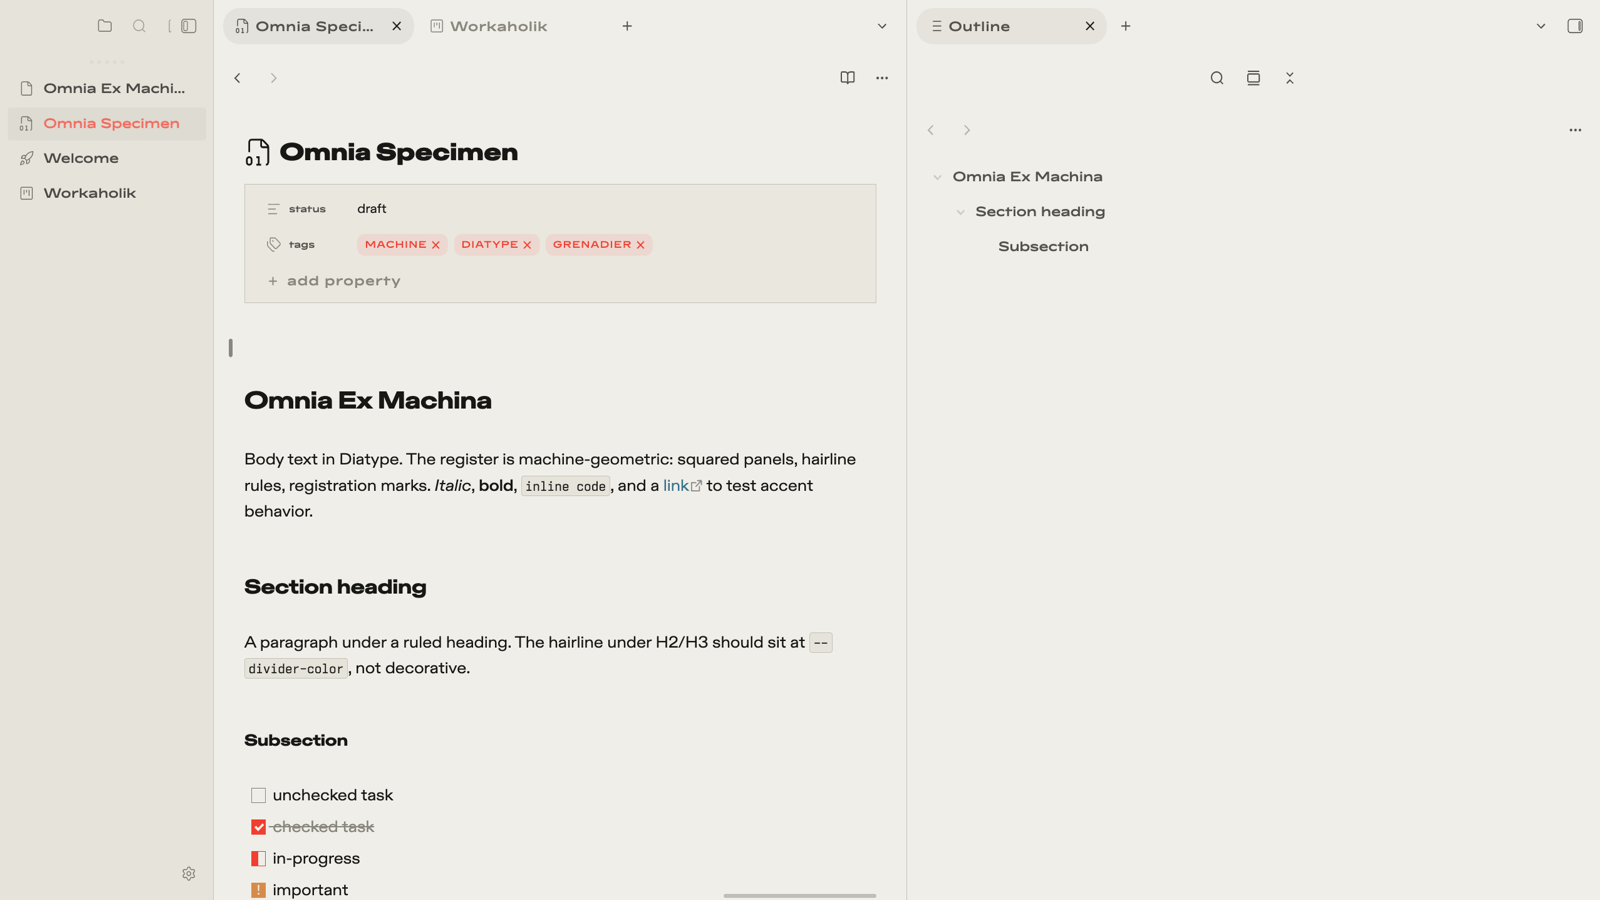The width and height of the screenshot is (1600, 900).
Task: Open the tab list dropdown in the note pane
Action: (882, 26)
